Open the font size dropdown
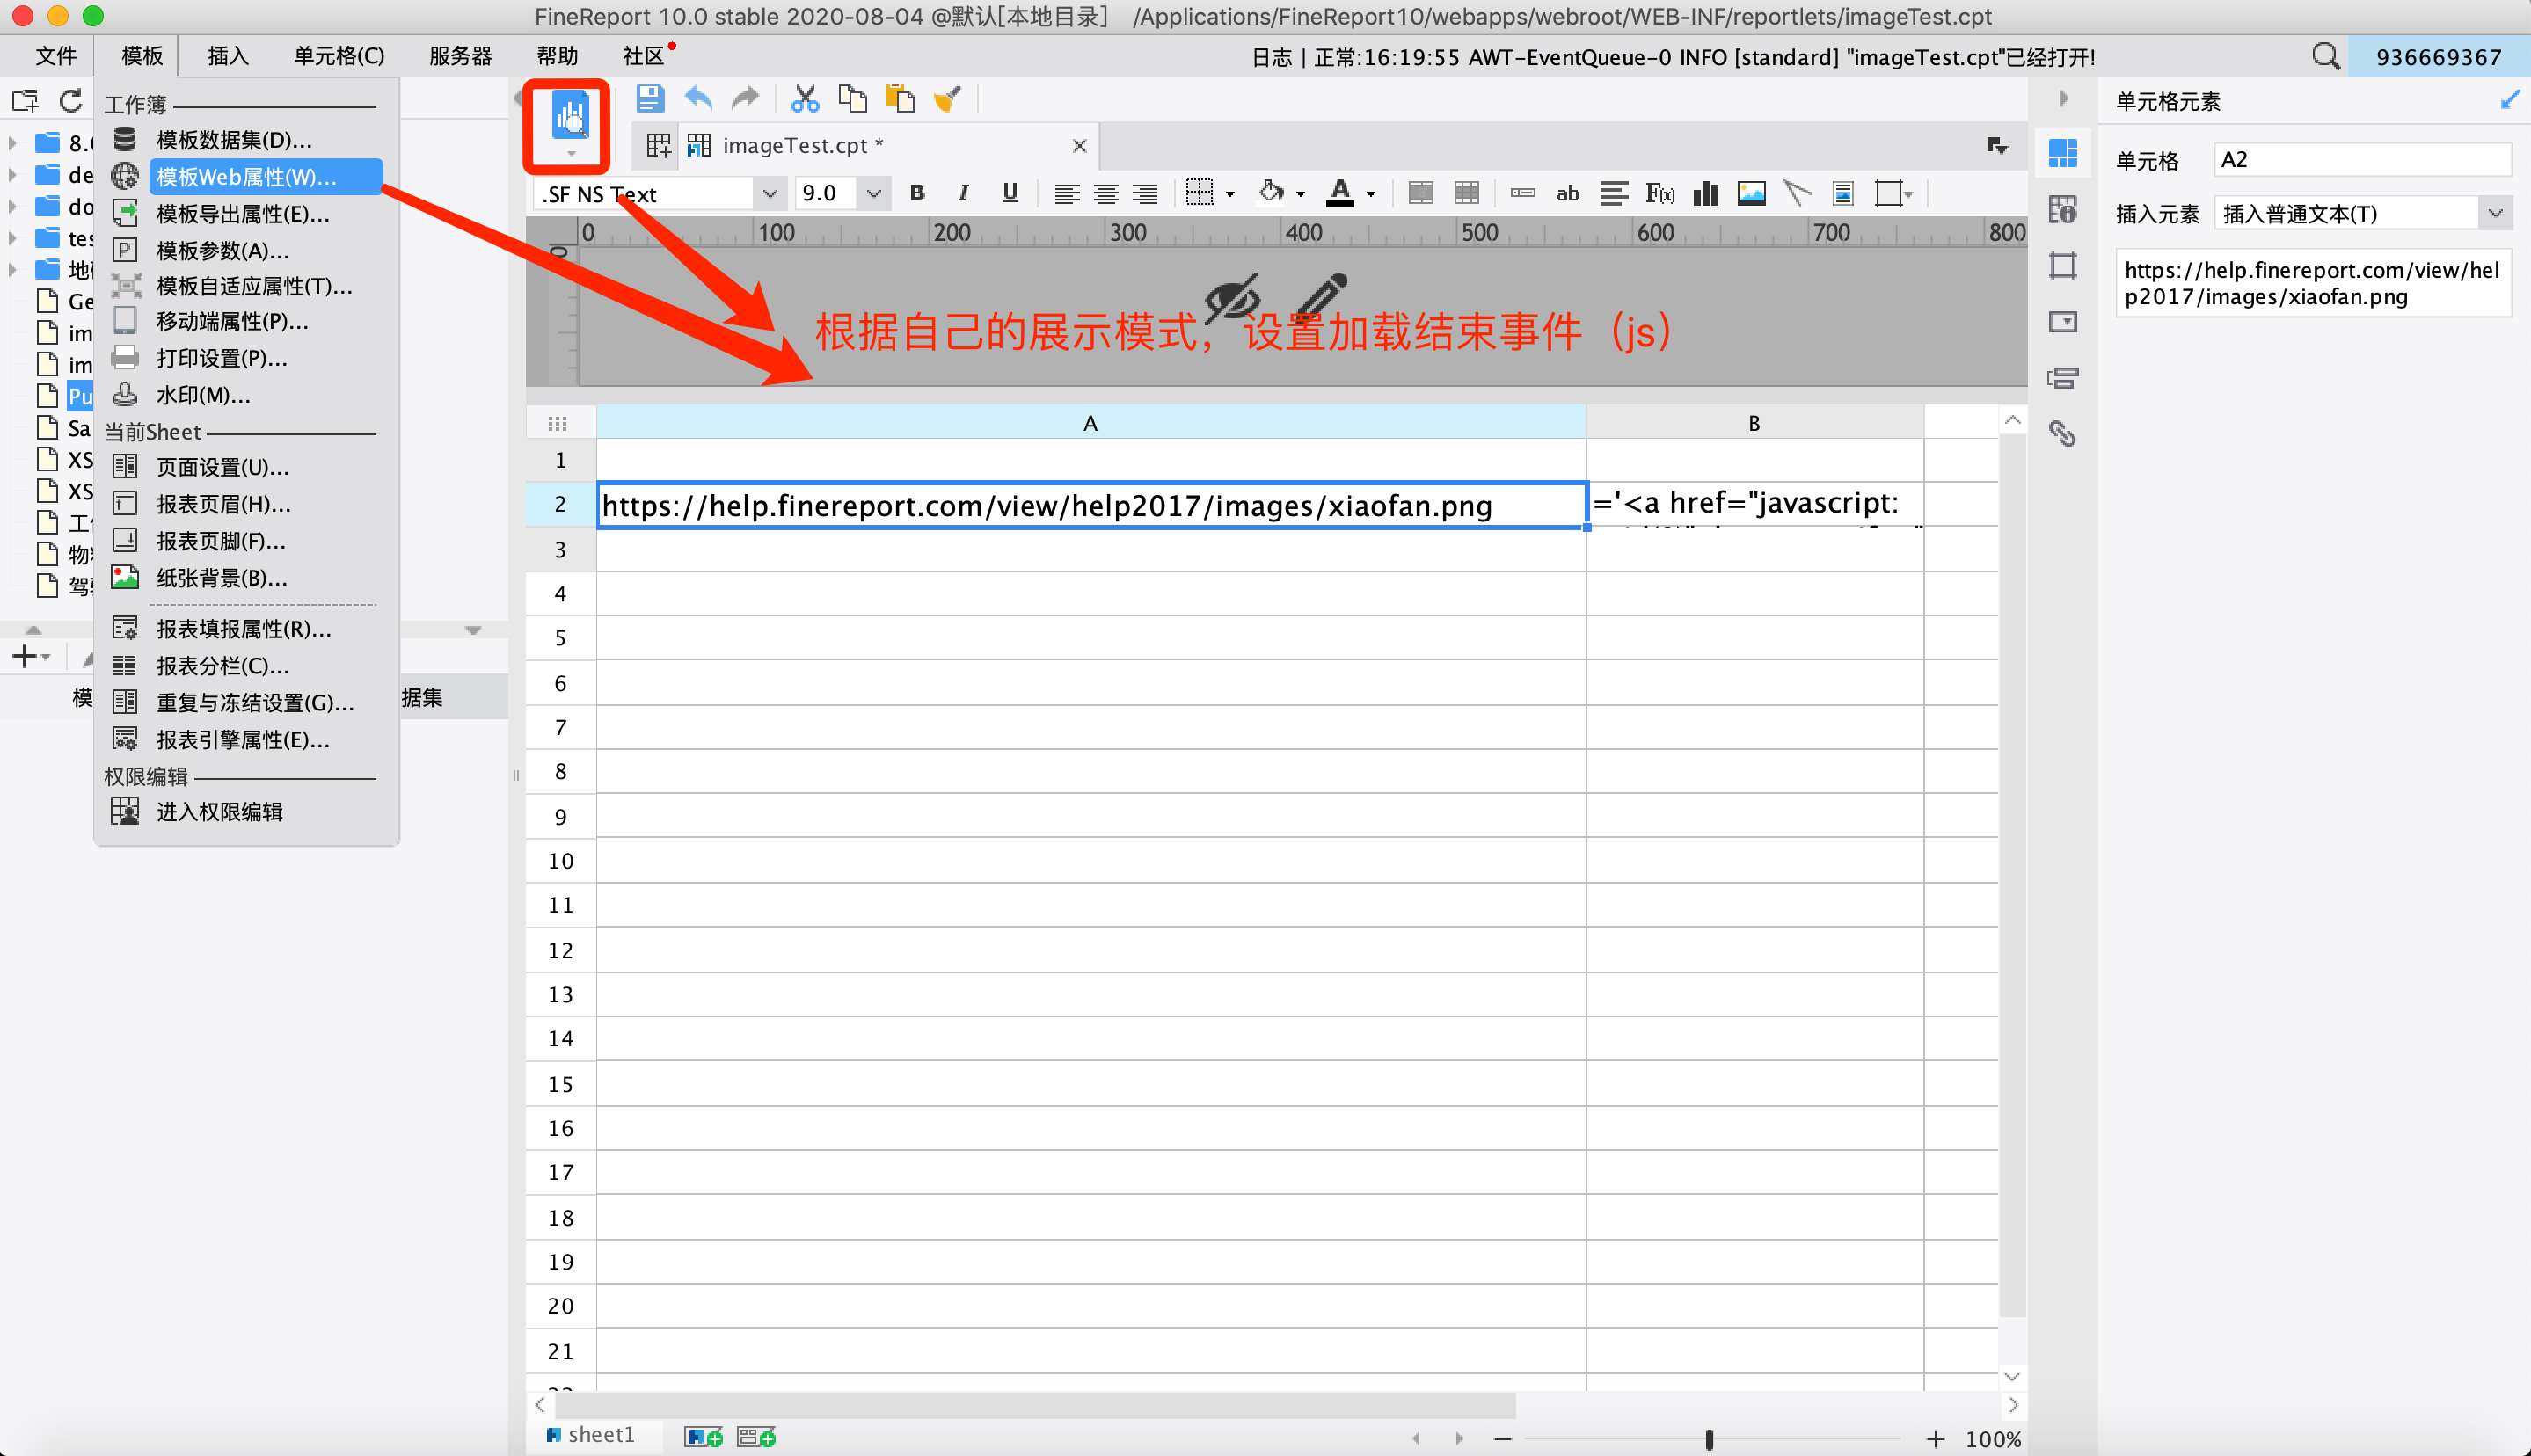 pyautogui.click(x=873, y=194)
